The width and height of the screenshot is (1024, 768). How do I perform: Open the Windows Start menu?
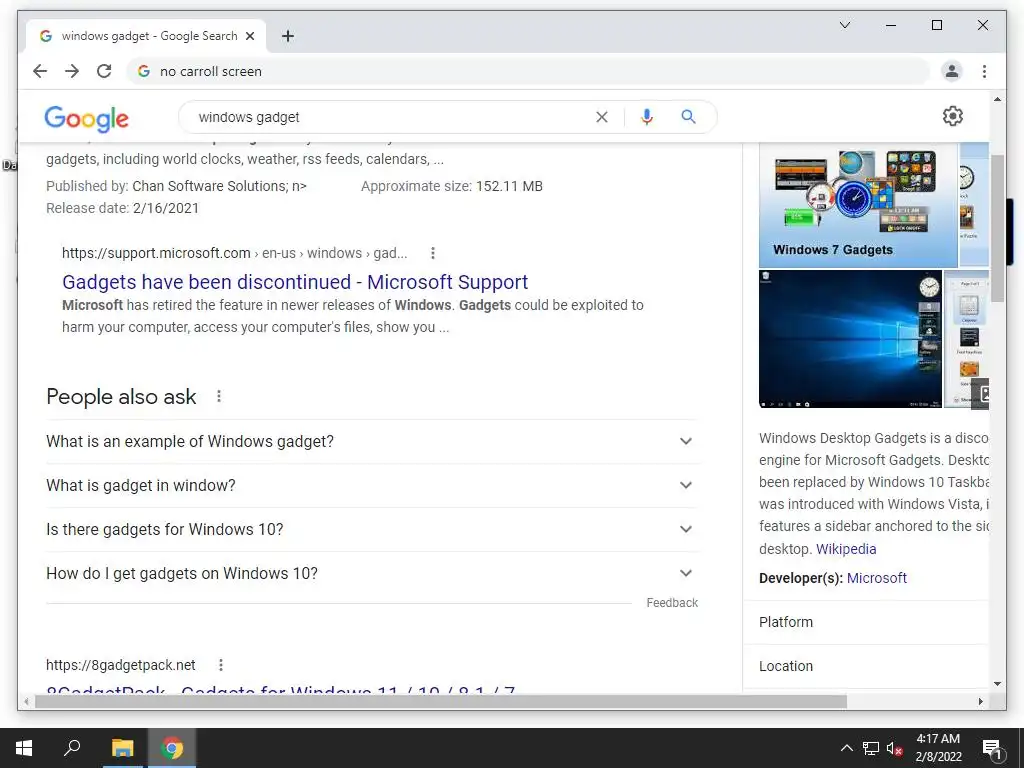pyautogui.click(x=24, y=748)
